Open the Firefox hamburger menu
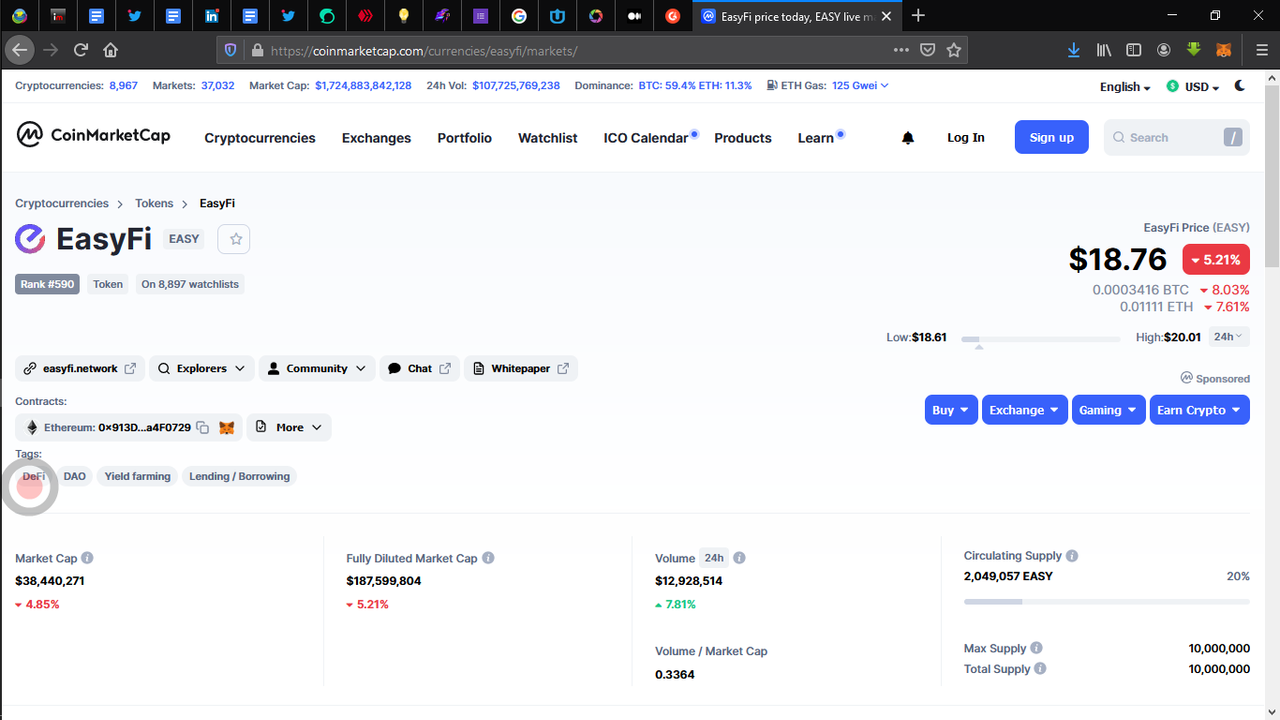This screenshot has height=720, width=1280. 1262,50
